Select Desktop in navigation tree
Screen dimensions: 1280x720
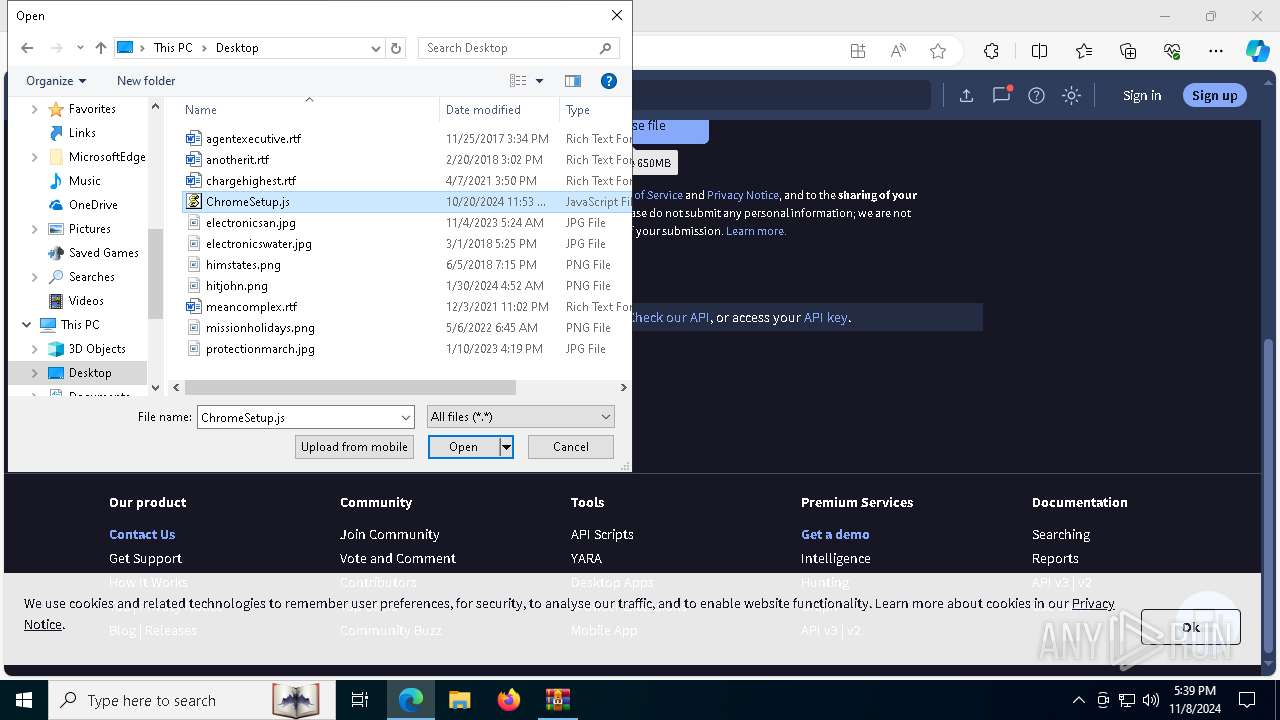90,373
